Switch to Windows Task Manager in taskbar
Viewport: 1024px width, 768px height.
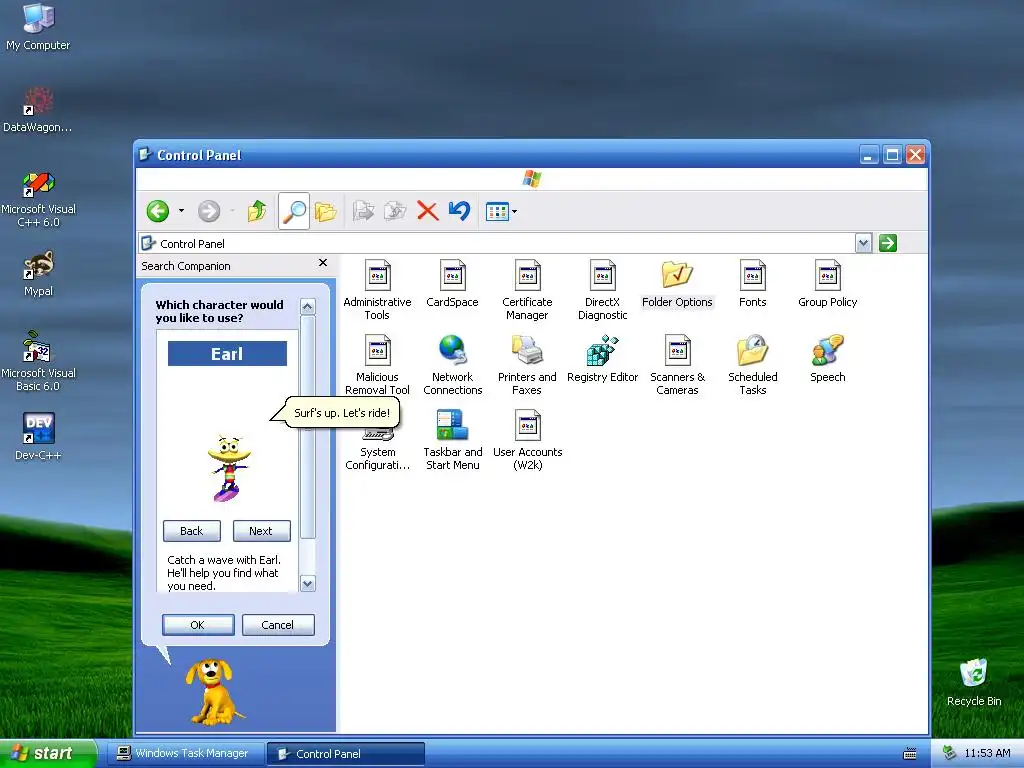pos(185,753)
